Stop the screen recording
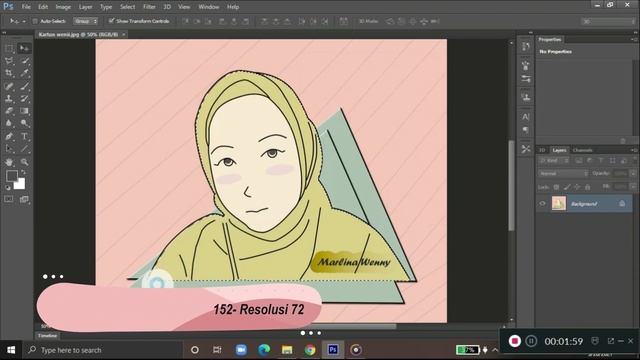The image size is (640, 360). tap(514, 341)
